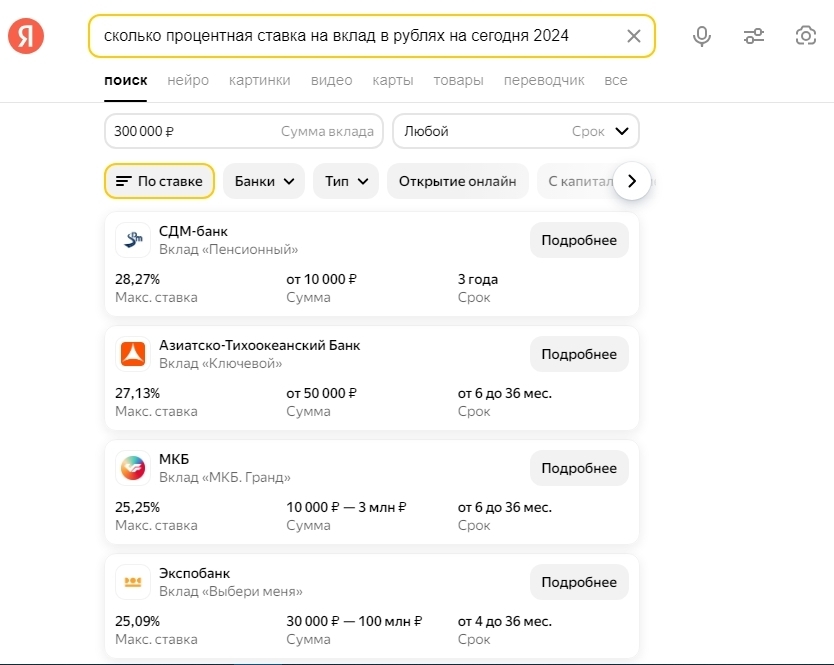This screenshot has height=665, width=834.
Task: Switch to the нейро tab
Action: 188,80
